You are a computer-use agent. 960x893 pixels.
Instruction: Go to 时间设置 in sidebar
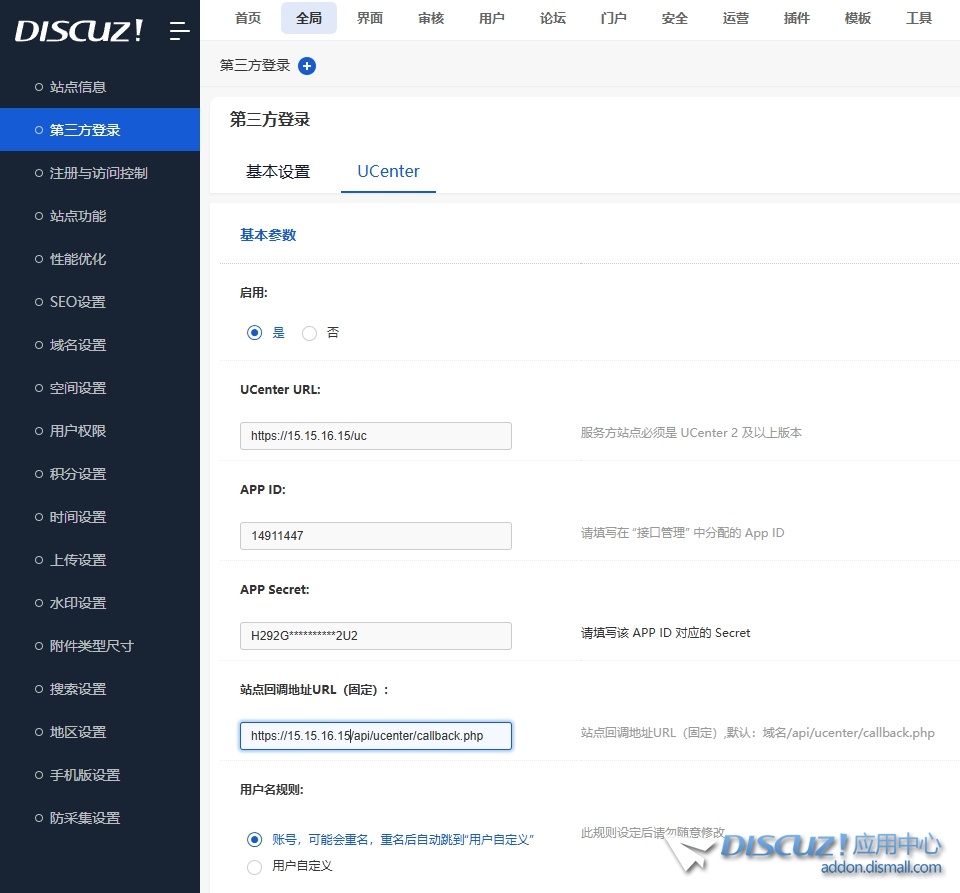point(100,517)
